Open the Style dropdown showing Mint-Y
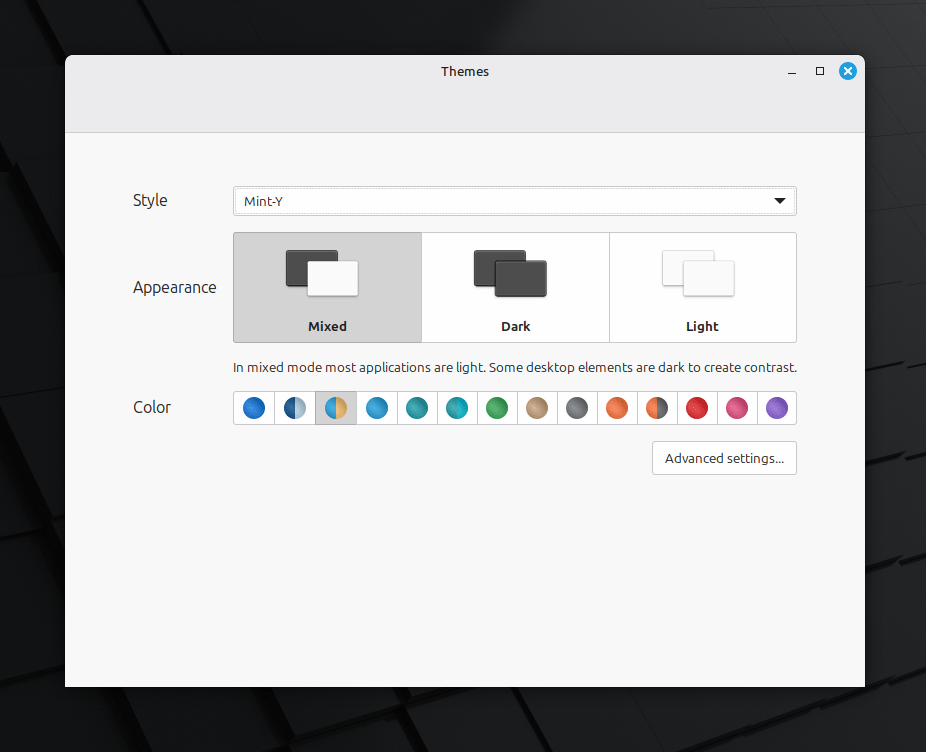Screen dimensions: 926x752 tap(514, 201)
